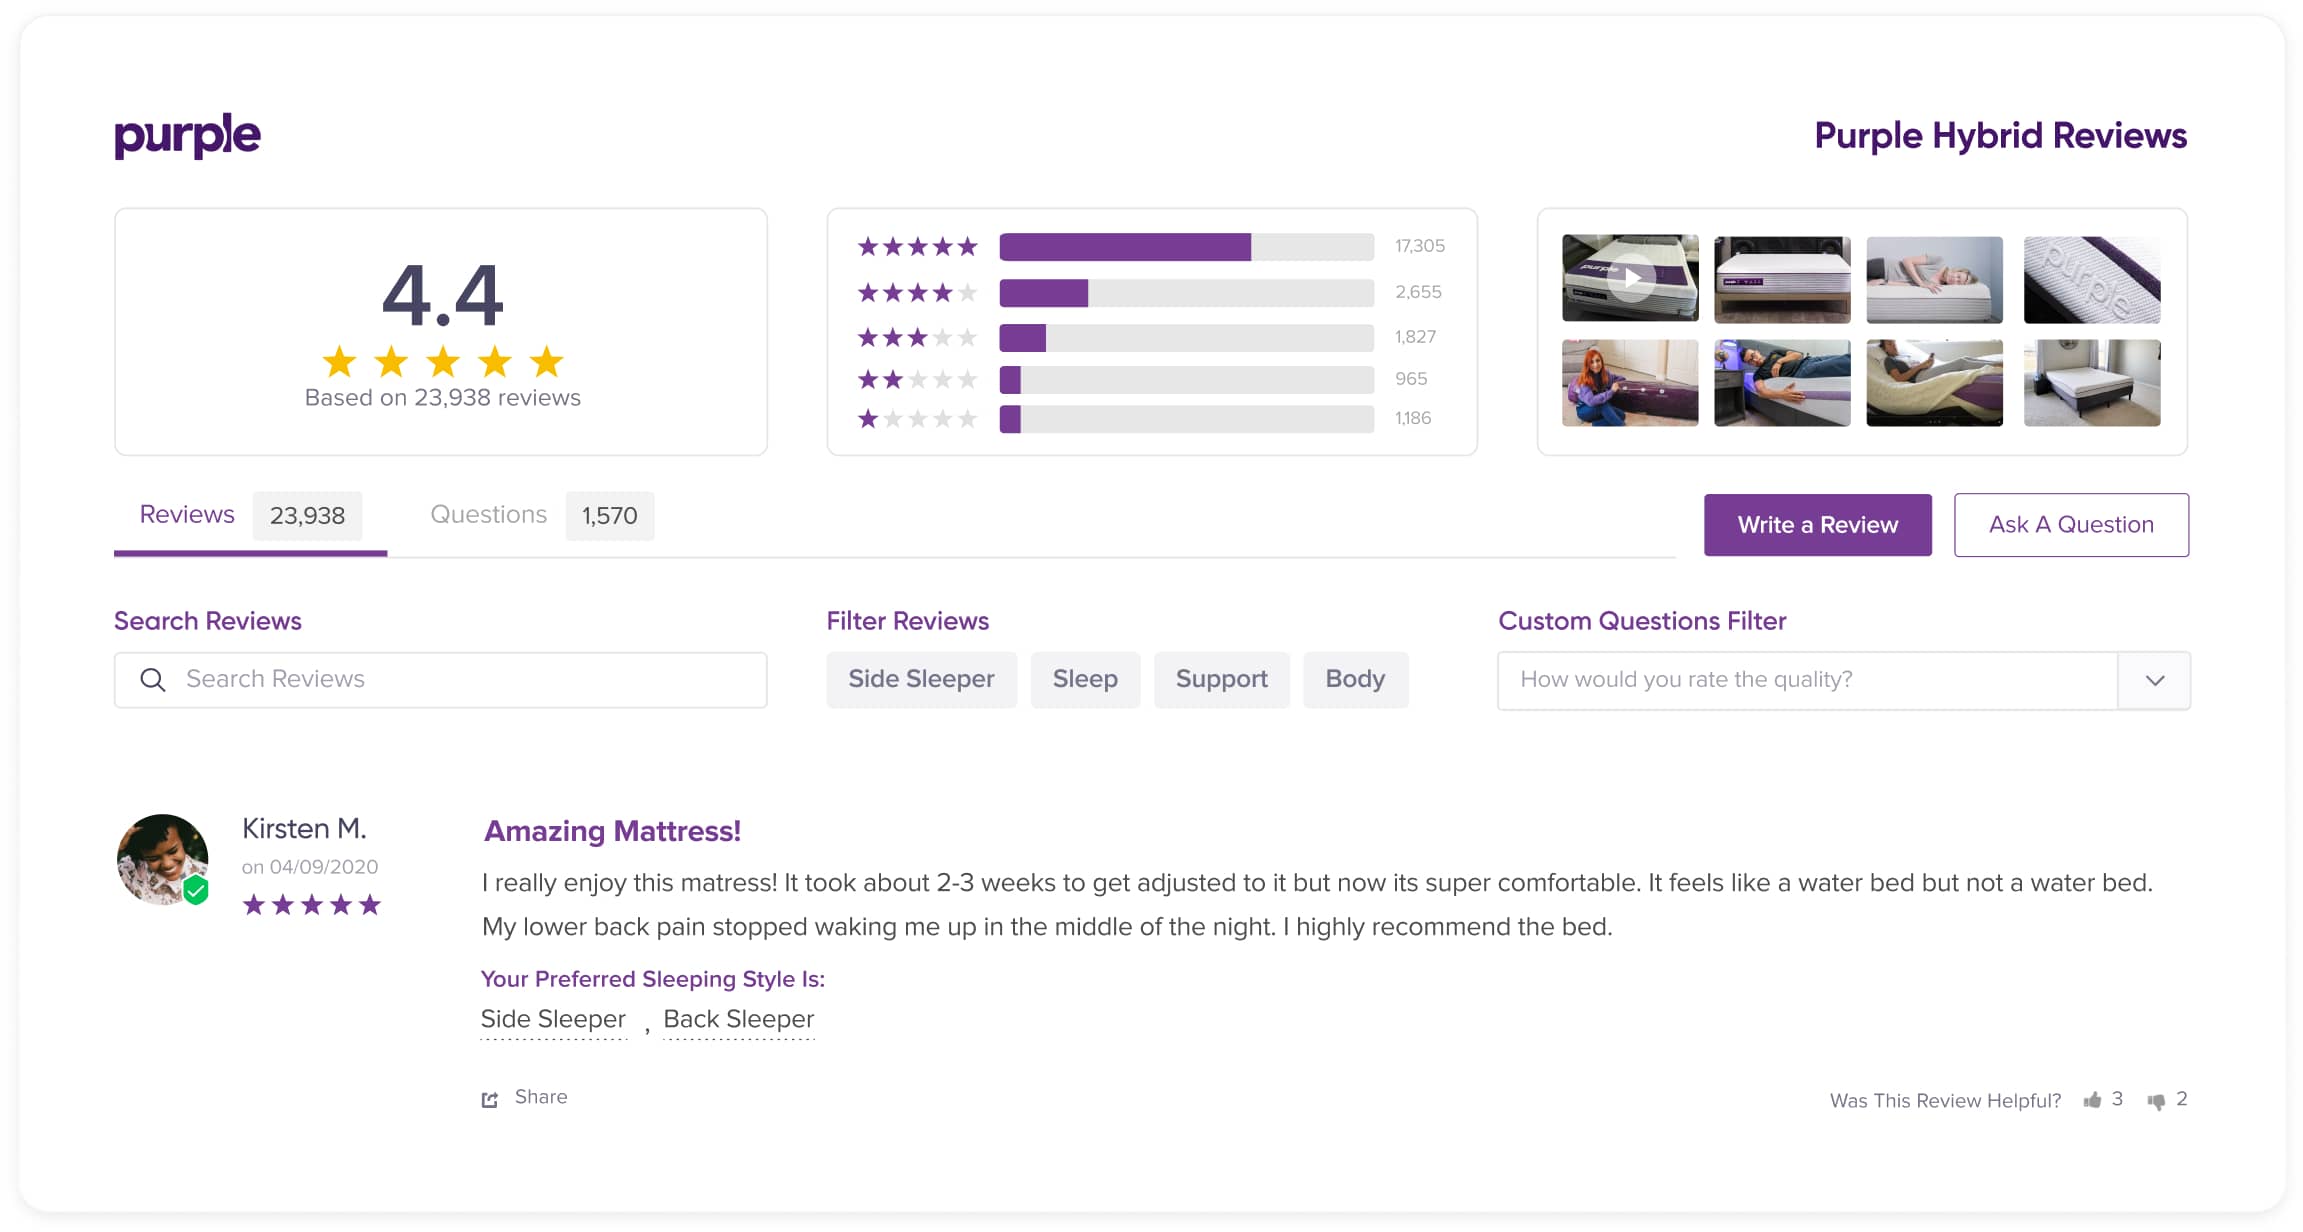Click the green verified badge on avatar
The width and height of the screenshot is (2303, 1232).
pyautogui.click(x=196, y=890)
